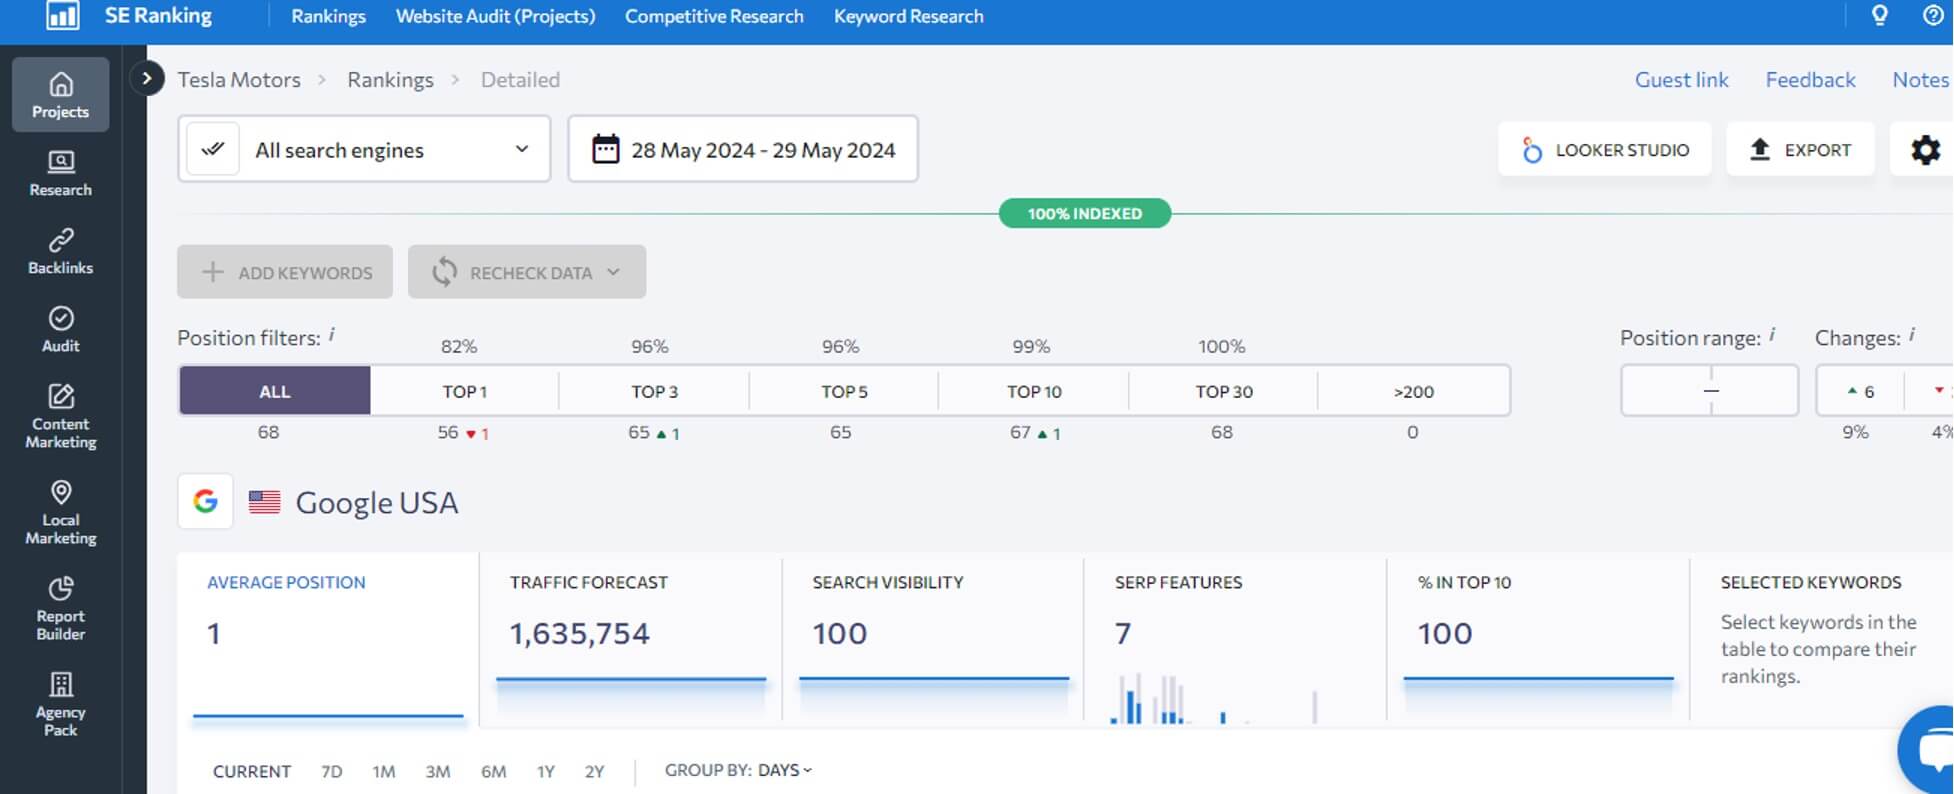Open Research in the sidebar
This screenshot has height=794, width=1954.
[x=61, y=174]
